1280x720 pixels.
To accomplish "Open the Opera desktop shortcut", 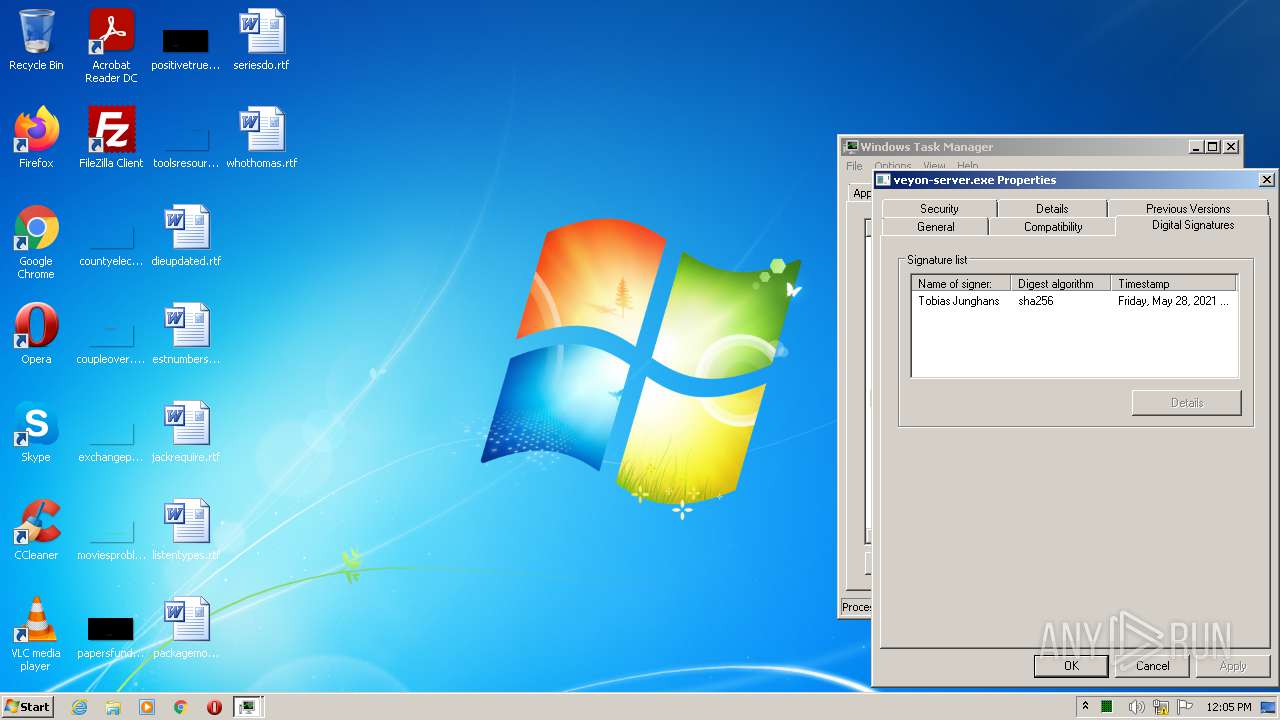I will [36, 334].
